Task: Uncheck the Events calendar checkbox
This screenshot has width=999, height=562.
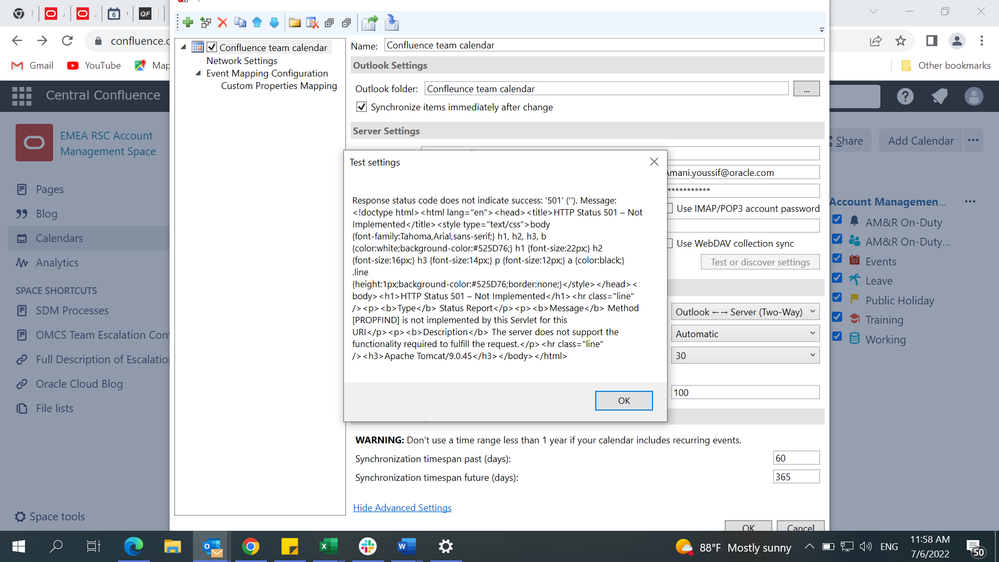Action: tap(837, 259)
